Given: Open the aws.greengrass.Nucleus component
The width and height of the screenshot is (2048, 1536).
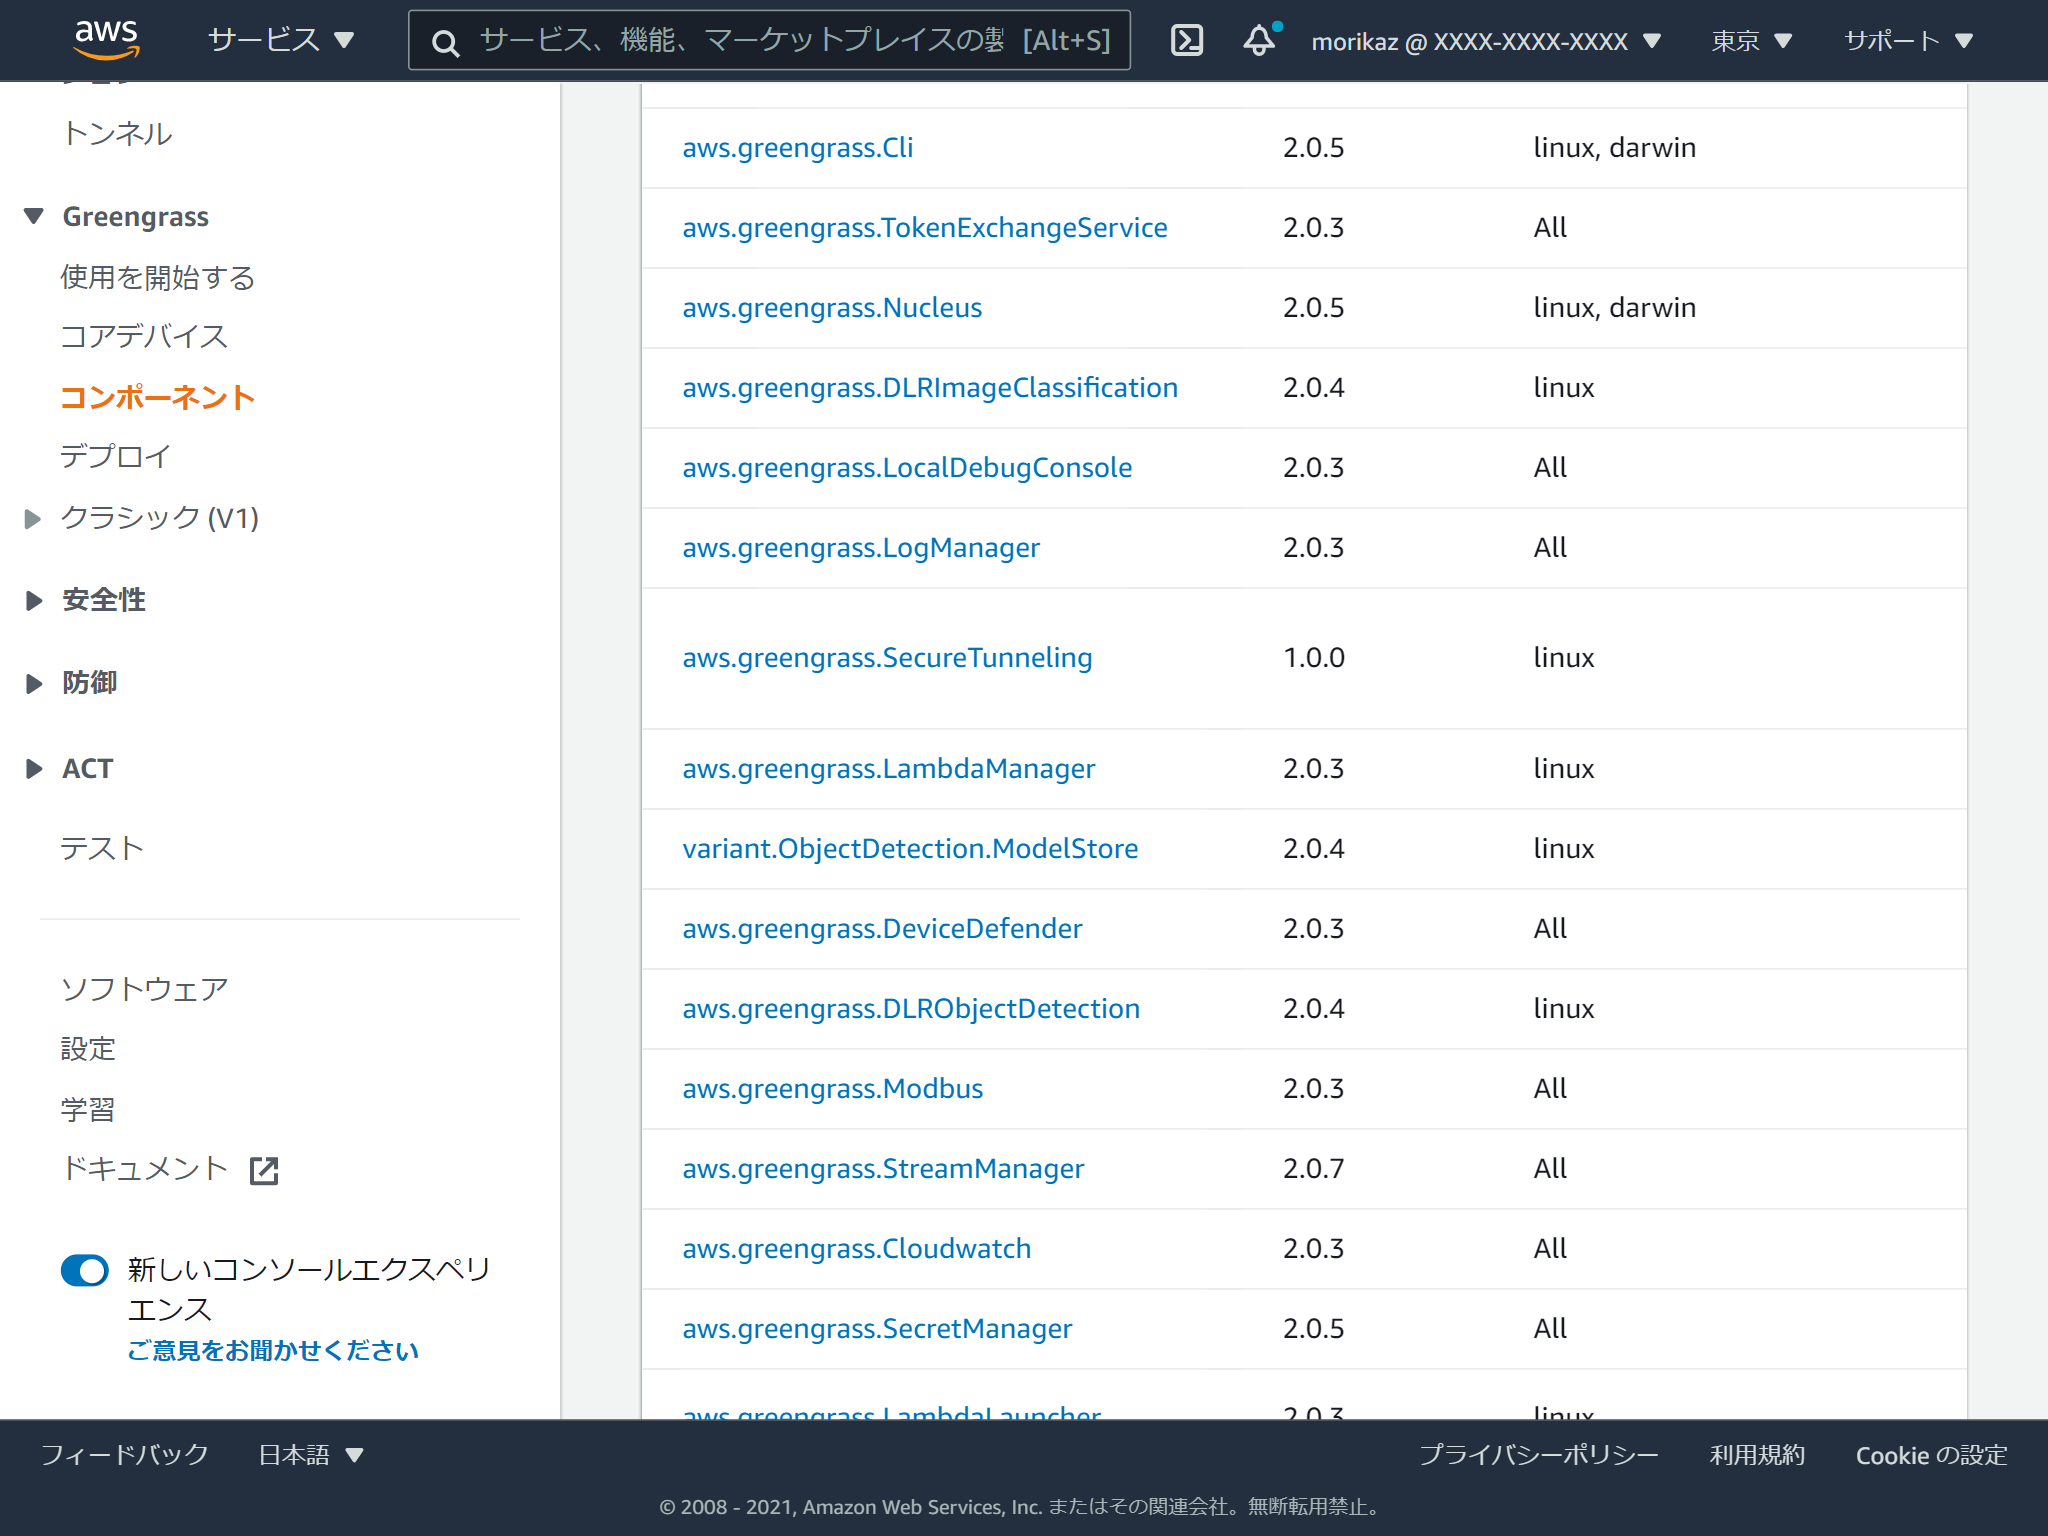Looking at the screenshot, I should (x=832, y=308).
